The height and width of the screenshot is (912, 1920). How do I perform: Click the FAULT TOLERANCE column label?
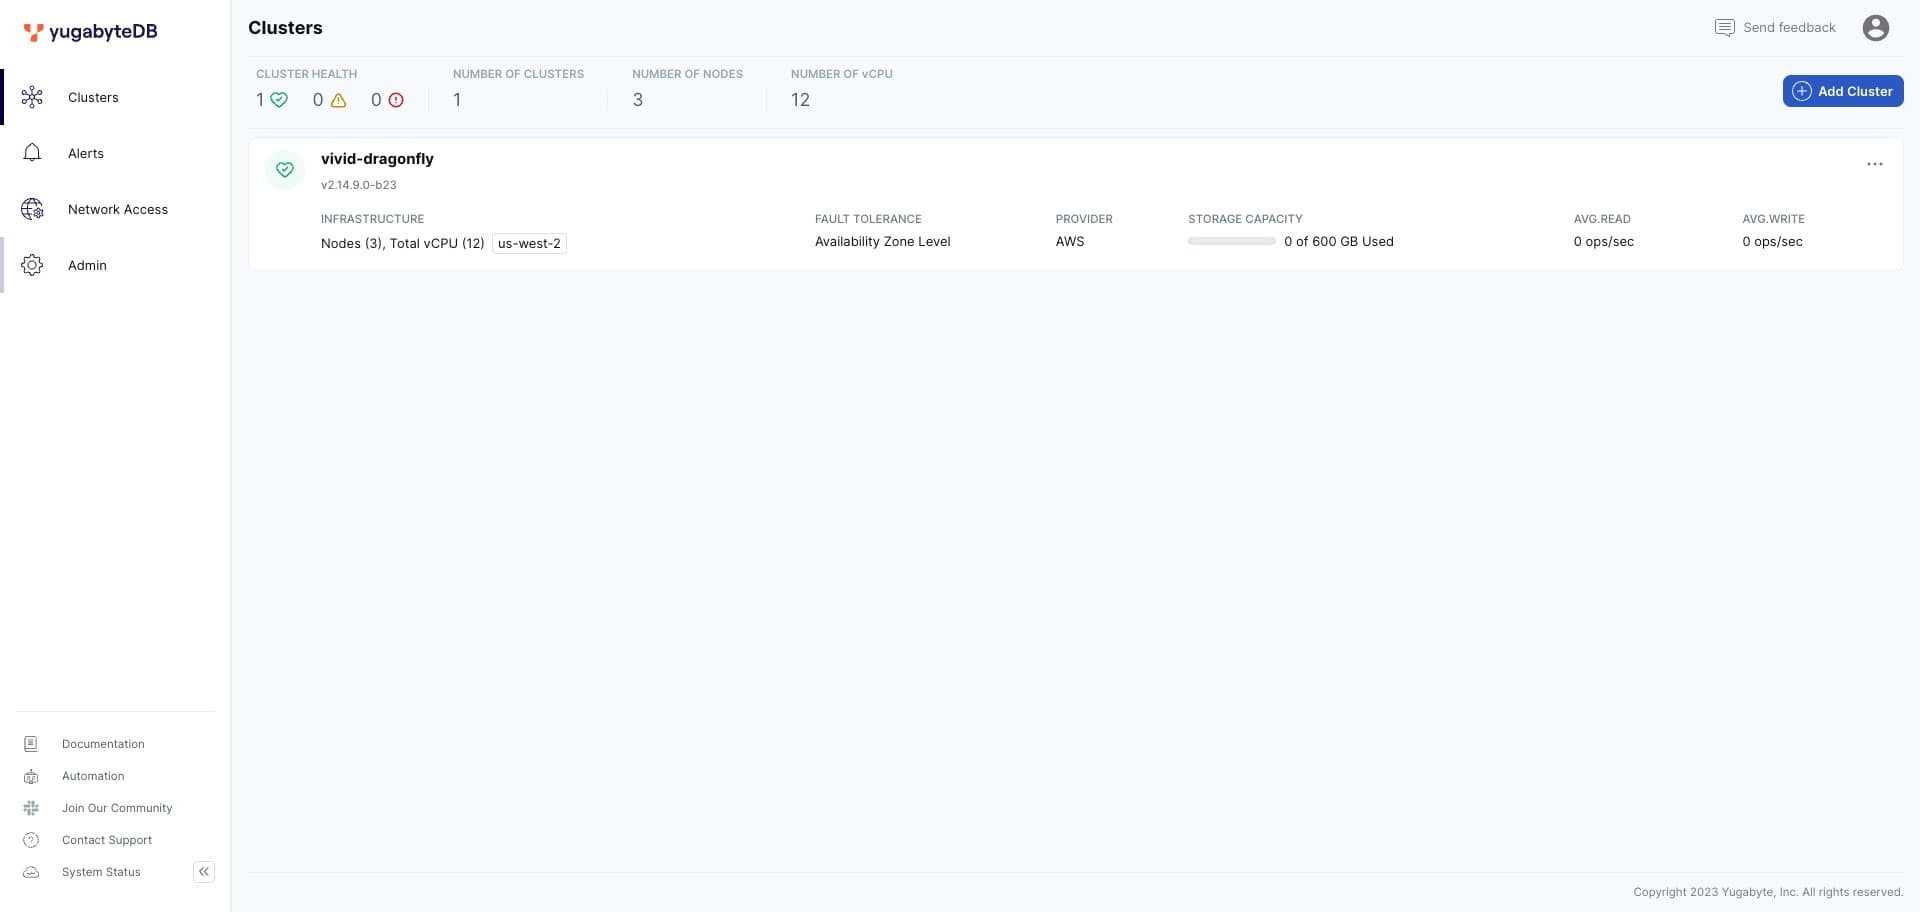point(868,219)
